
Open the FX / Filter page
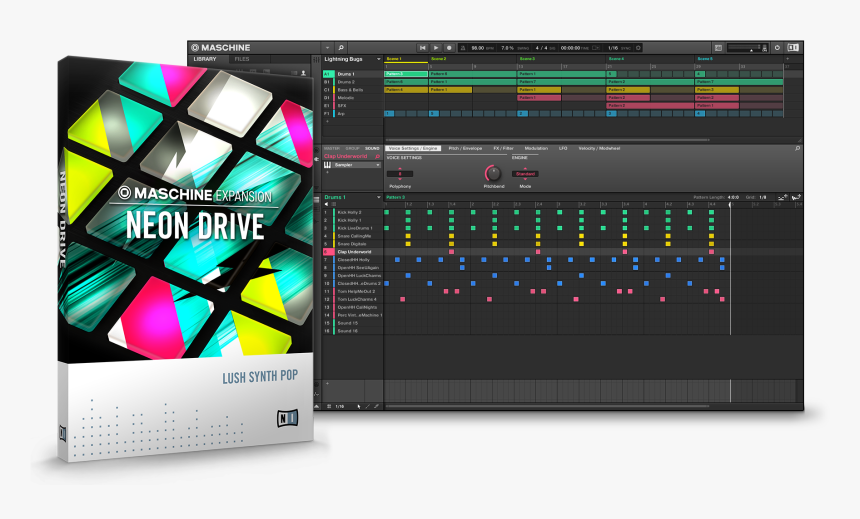503,148
